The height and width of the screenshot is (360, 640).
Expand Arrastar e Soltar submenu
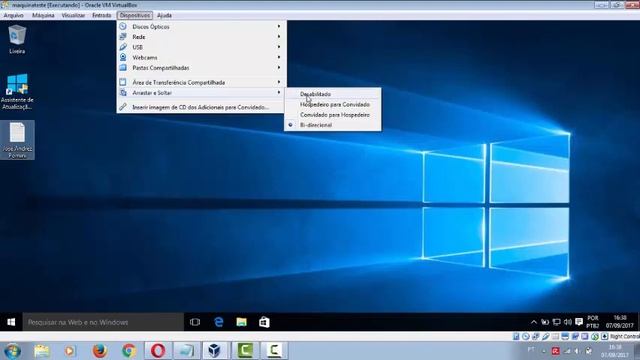click(202, 93)
